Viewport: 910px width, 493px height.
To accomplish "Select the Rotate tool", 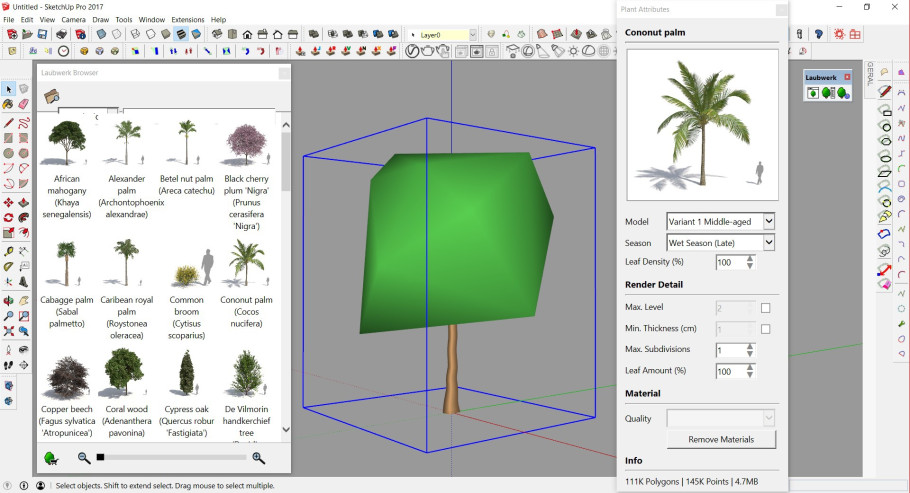I will pyautogui.click(x=8, y=218).
